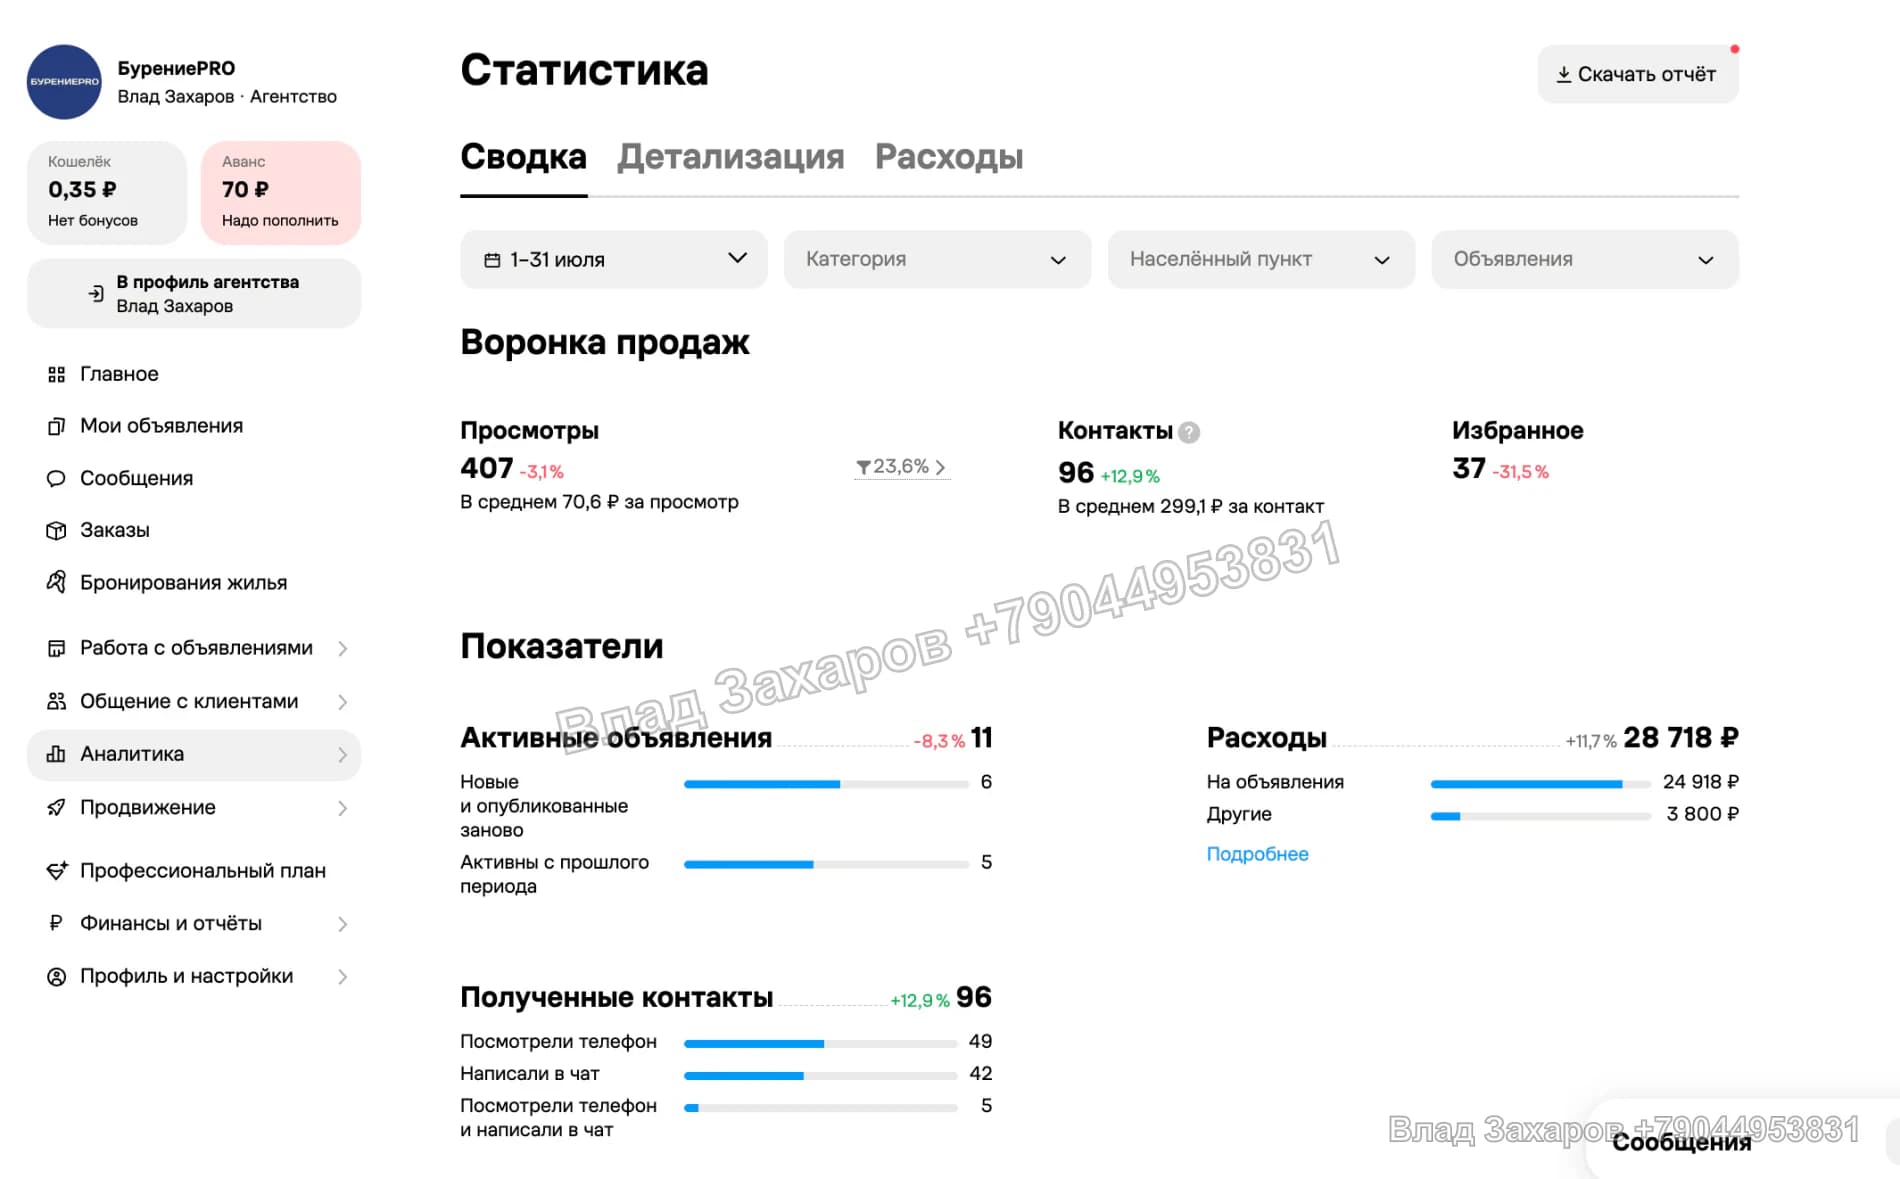Click the БурениеPRO profile avatar

(64, 82)
